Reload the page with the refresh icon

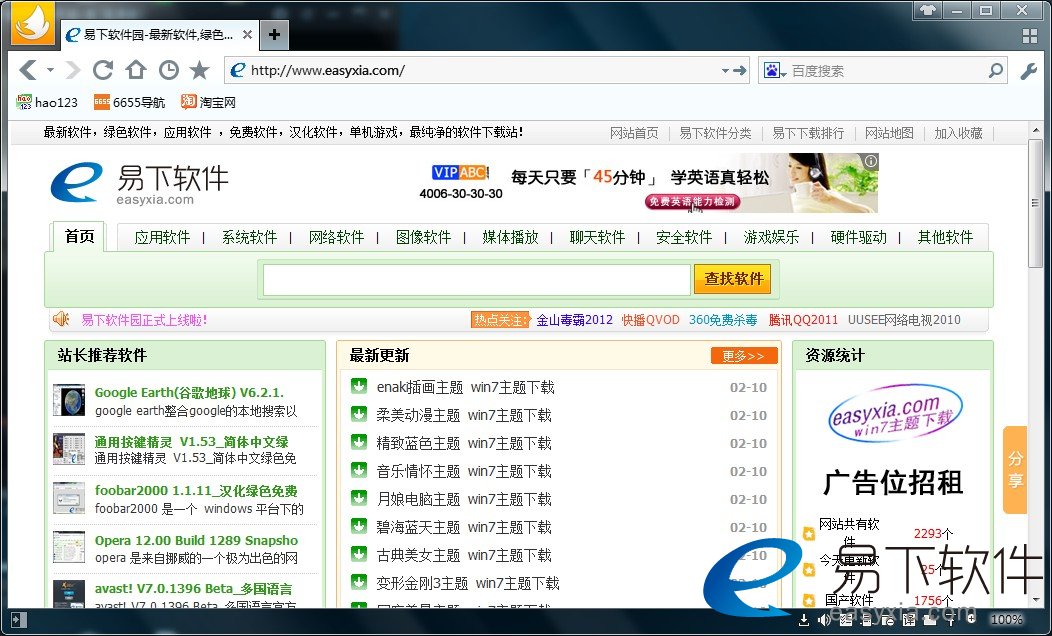pos(102,70)
